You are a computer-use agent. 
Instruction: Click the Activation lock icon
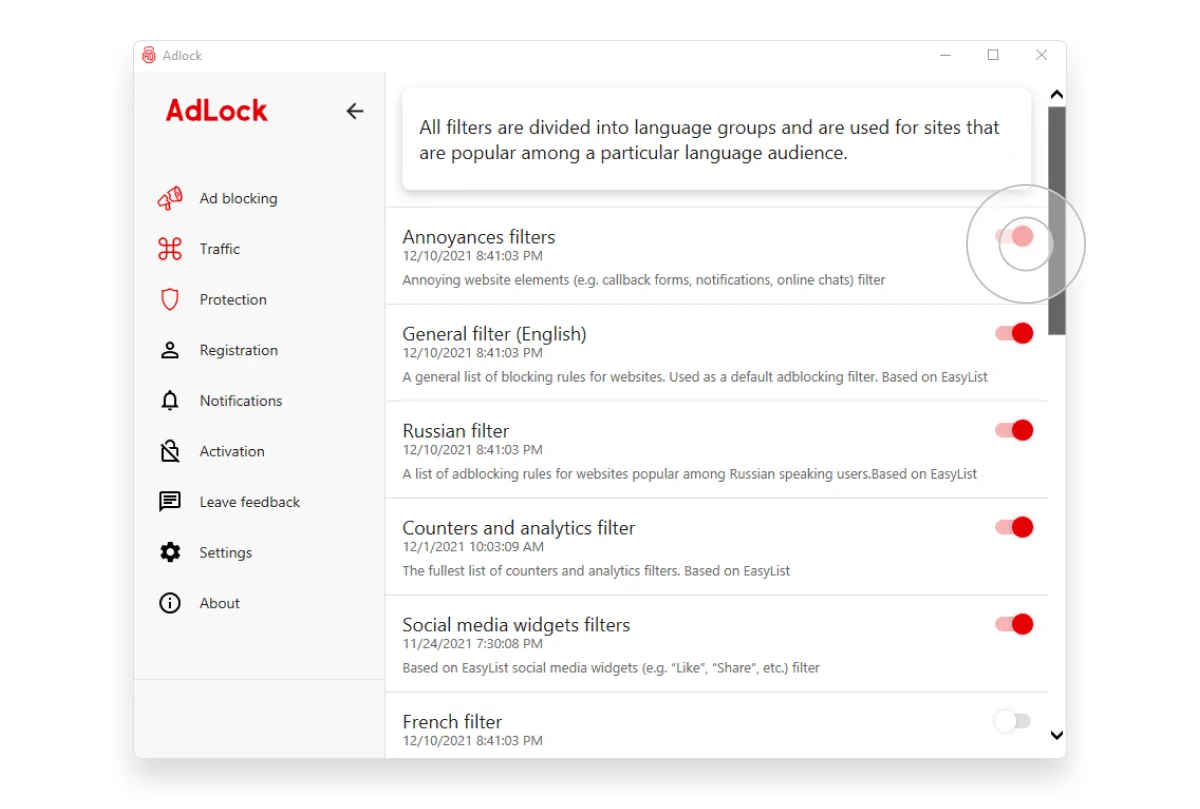tap(170, 451)
